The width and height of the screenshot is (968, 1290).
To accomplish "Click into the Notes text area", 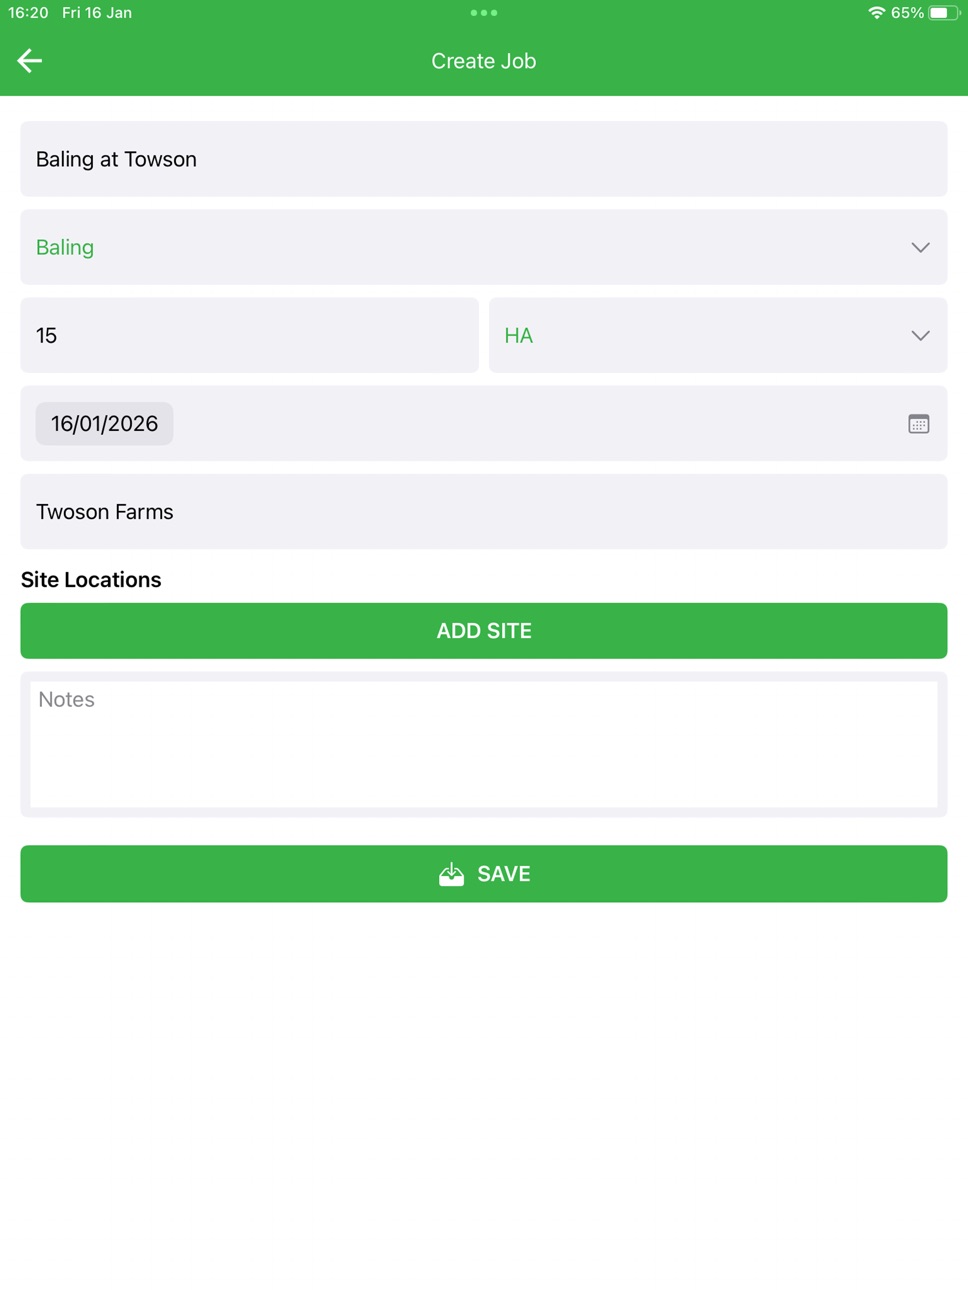I will pos(484,744).
